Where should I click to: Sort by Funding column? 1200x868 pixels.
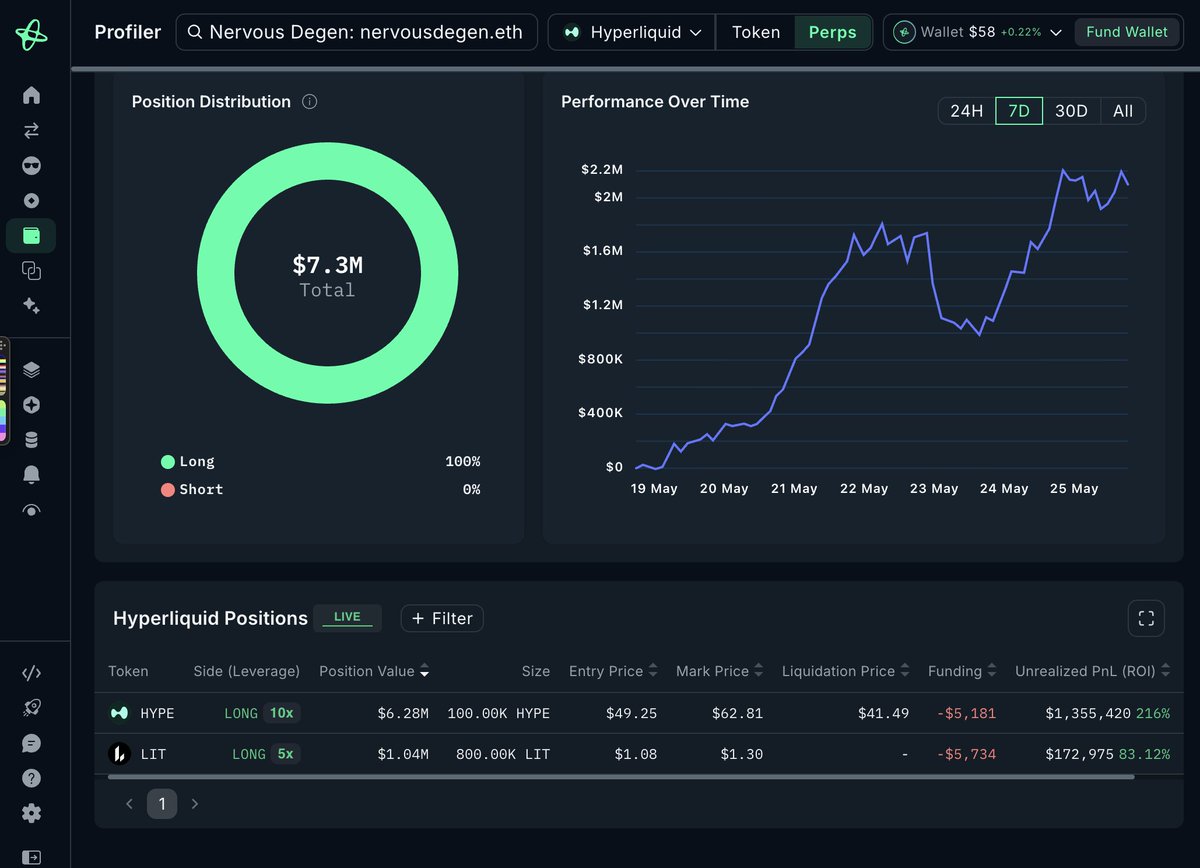(962, 671)
